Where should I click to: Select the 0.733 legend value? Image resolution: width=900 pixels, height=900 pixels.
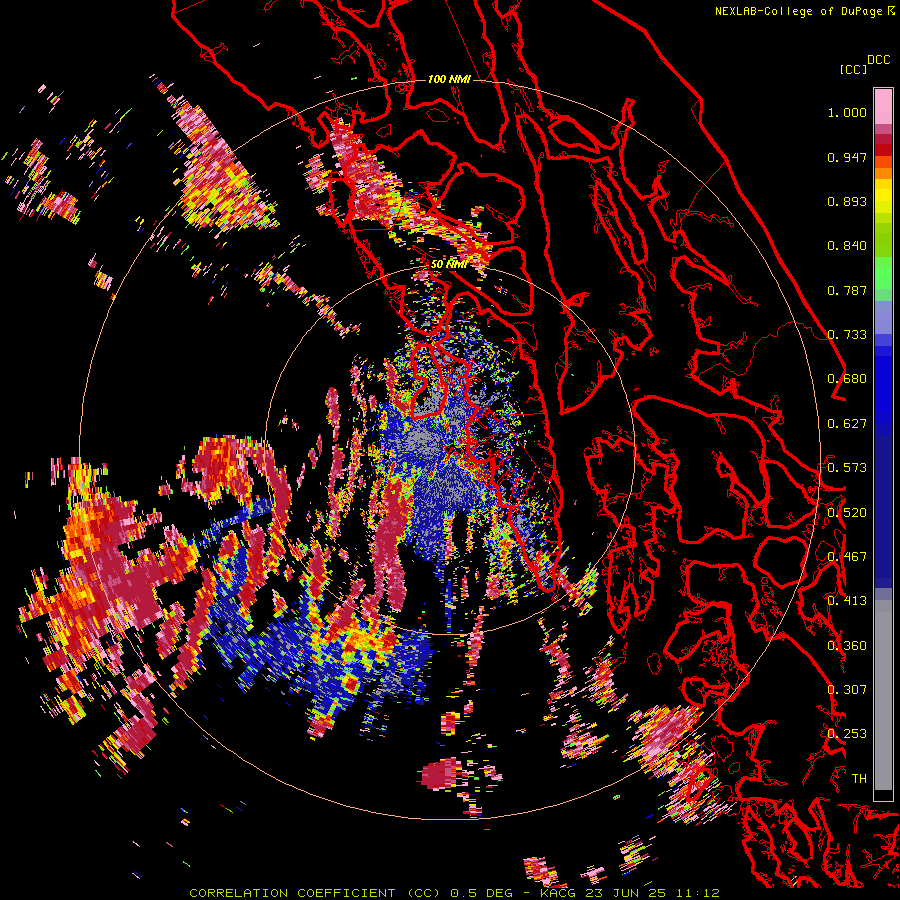point(847,335)
